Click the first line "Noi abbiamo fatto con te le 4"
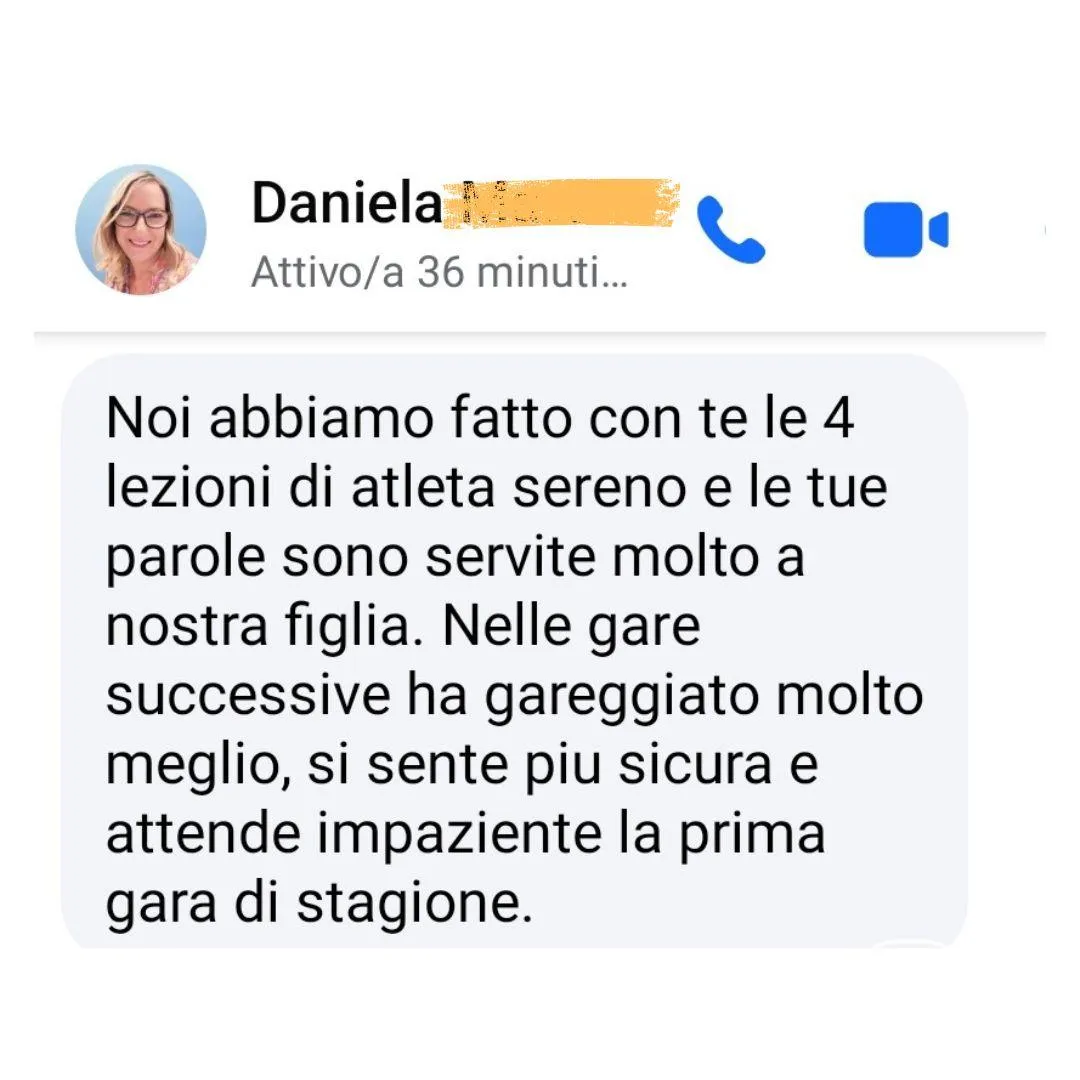Screen dimensions: 1080x1080 tap(480, 417)
